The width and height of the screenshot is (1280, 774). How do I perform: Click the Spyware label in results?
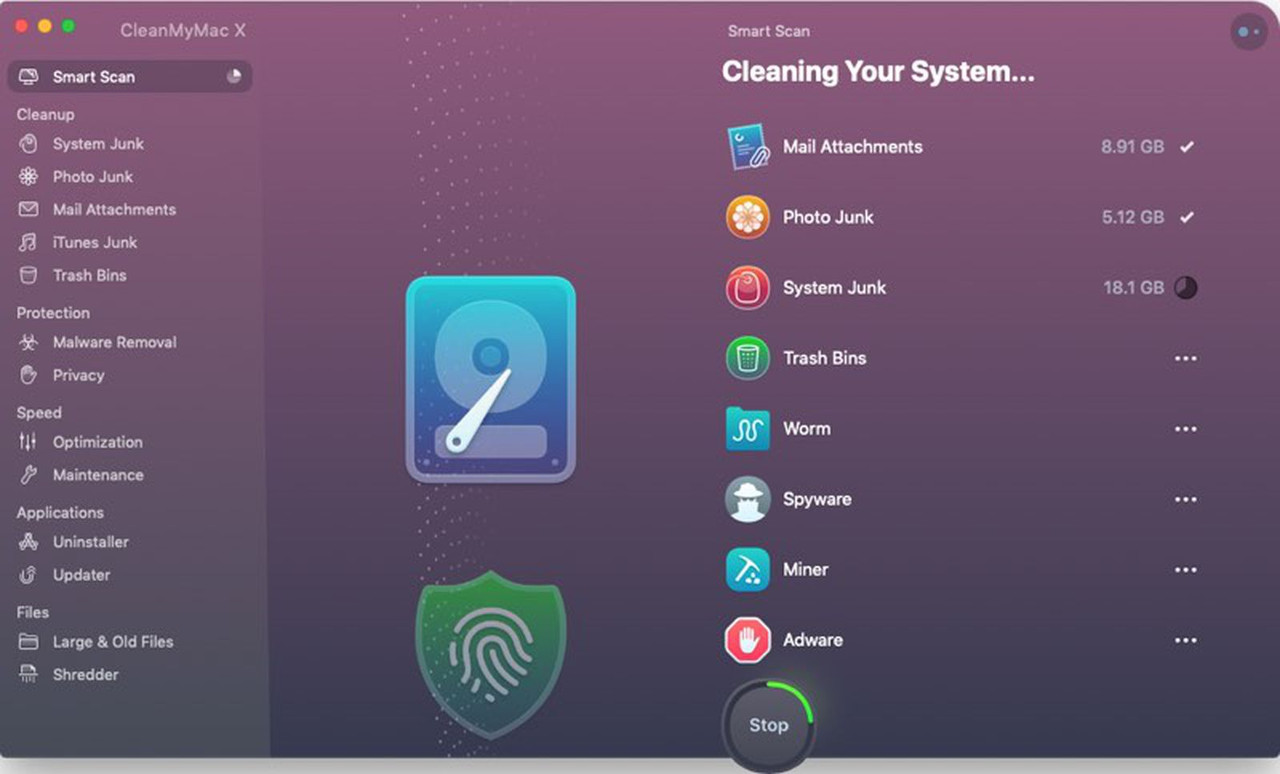pos(817,499)
